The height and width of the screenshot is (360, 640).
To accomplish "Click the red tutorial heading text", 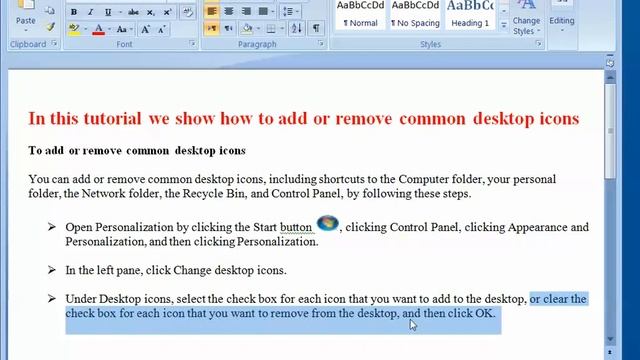I will (304, 119).
